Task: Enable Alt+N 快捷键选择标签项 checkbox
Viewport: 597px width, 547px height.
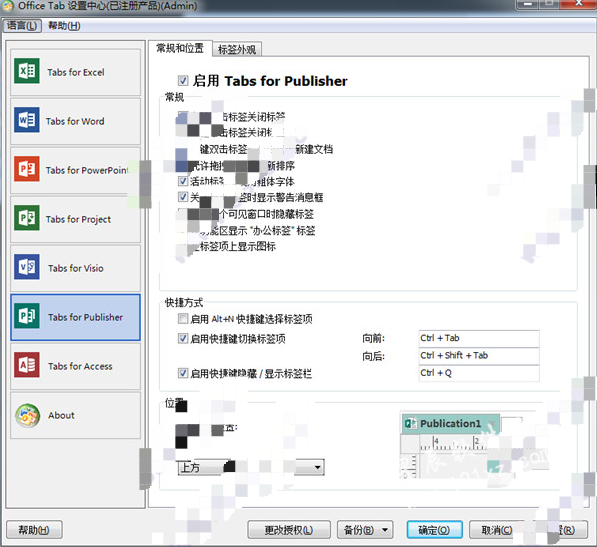Action: (183, 318)
